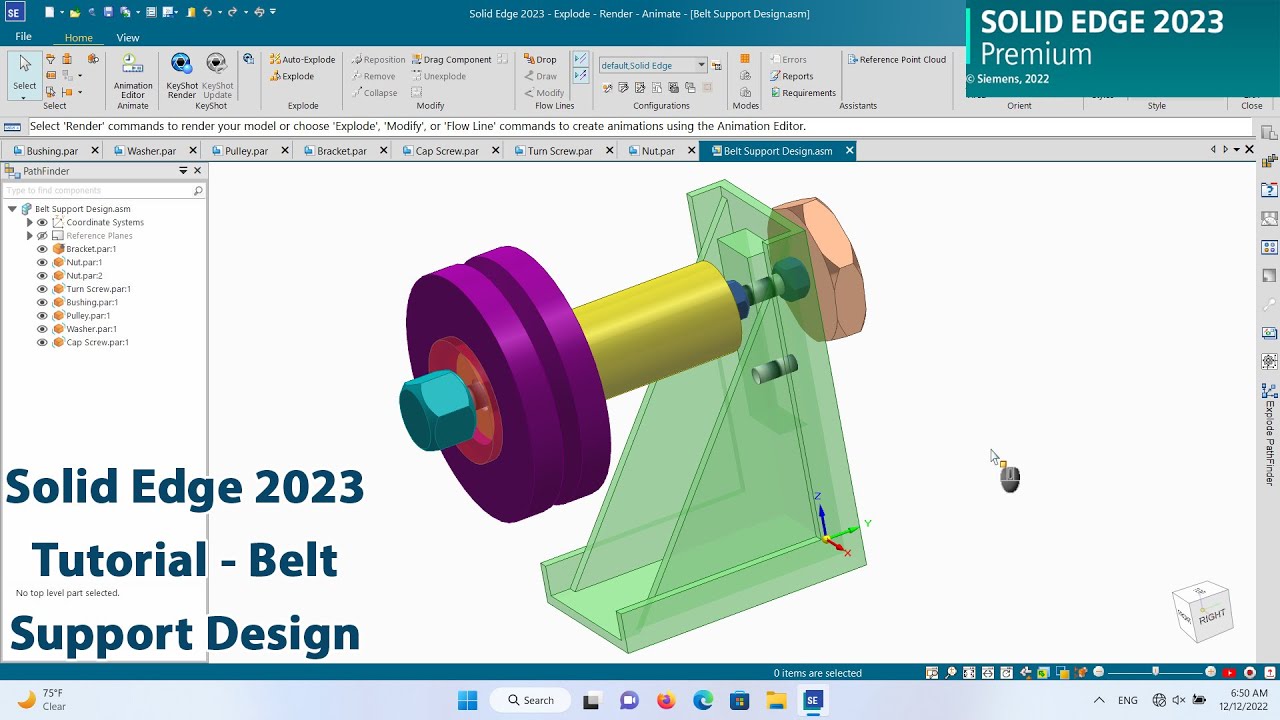
Task: Click Reference Point Cloud
Action: click(x=896, y=60)
